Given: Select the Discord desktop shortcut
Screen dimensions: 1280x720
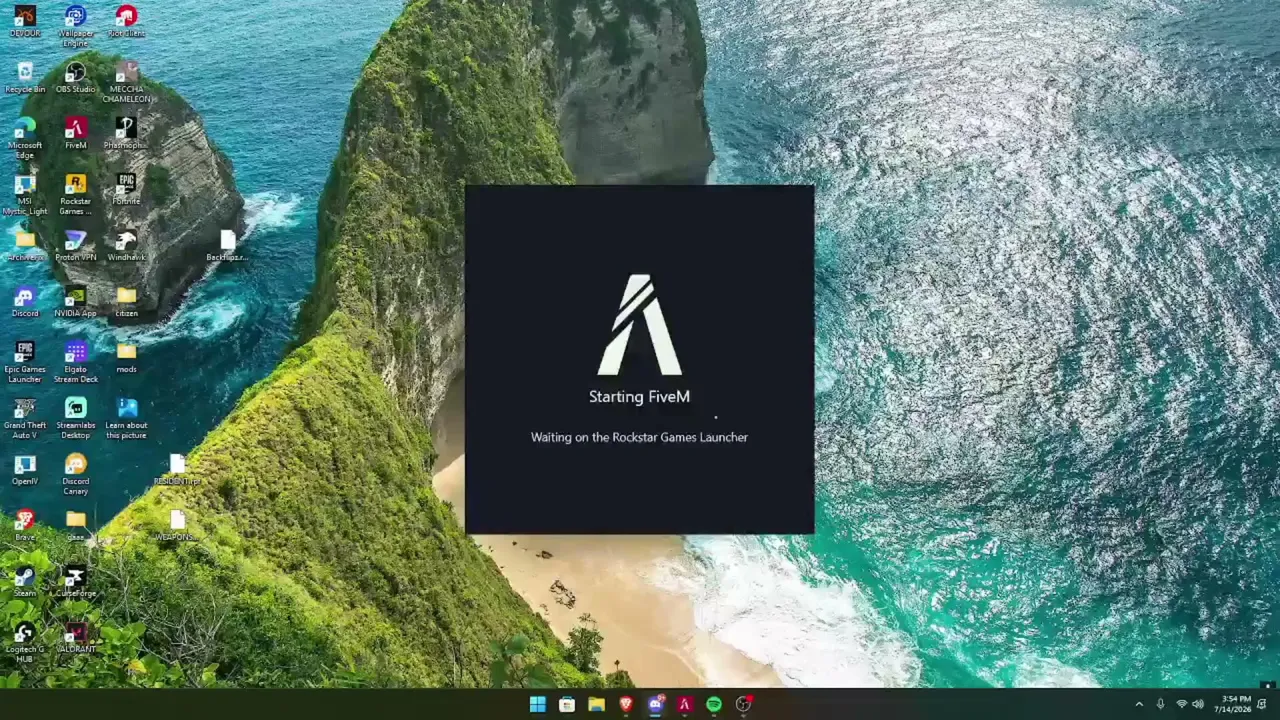Looking at the screenshot, I should (x=25, y=301).
